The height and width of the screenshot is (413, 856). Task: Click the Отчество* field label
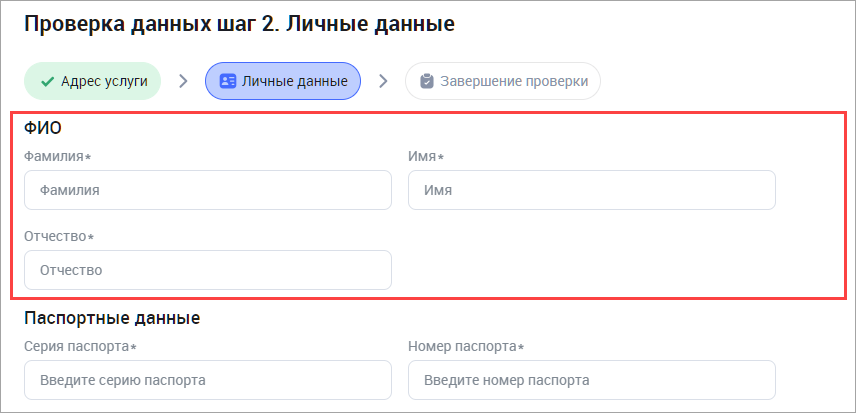pyautogui.click(x=58, y=237)
